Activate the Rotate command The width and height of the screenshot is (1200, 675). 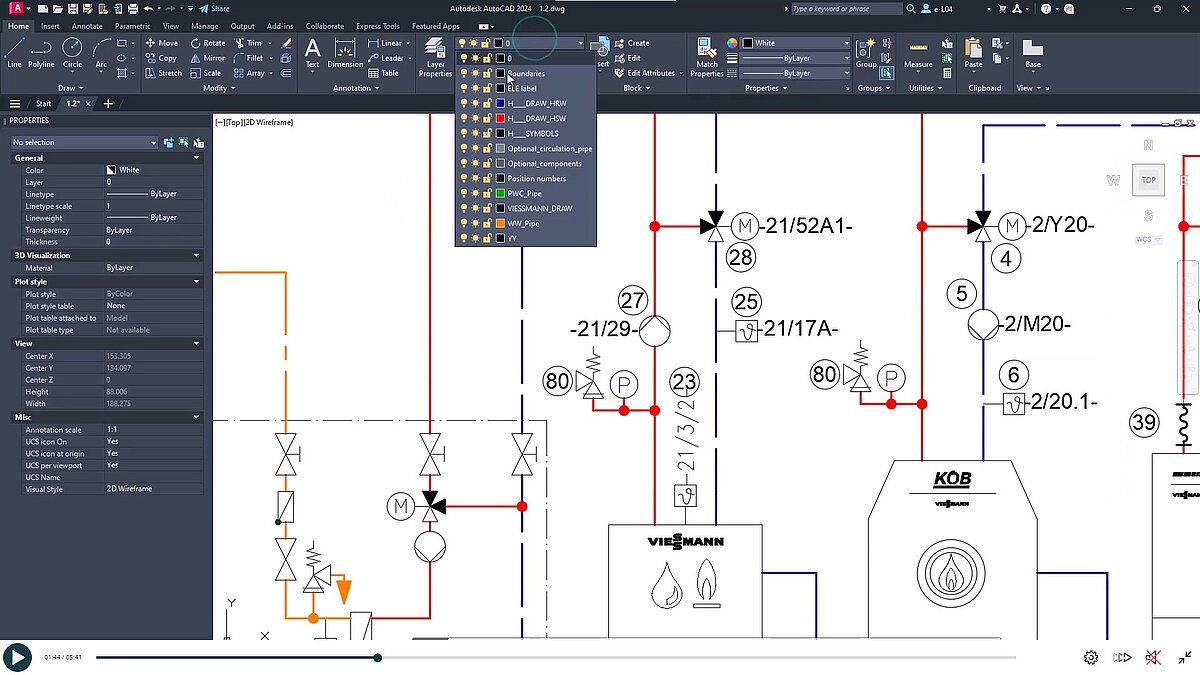(x=209, y=42)
